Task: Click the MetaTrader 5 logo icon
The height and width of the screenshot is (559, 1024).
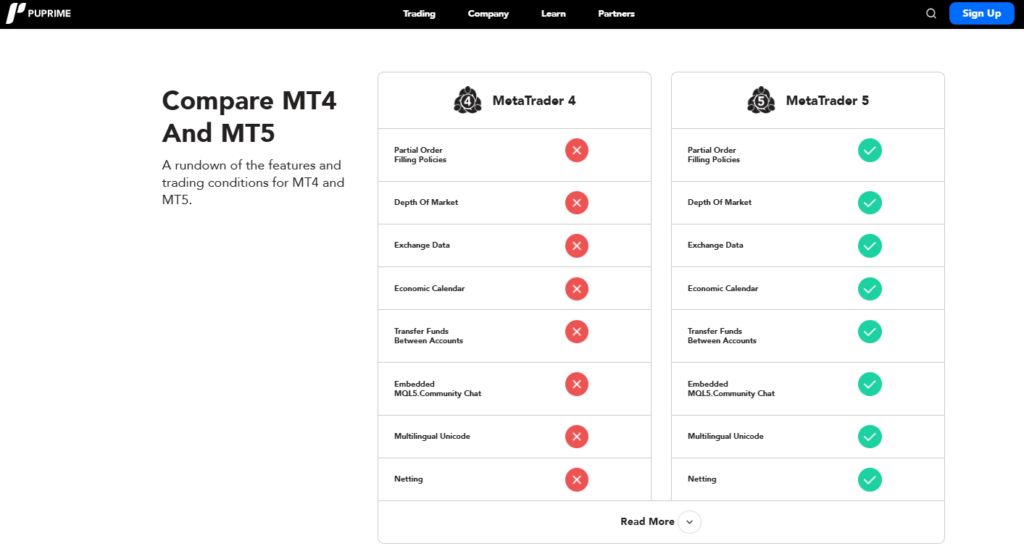Action: coord(761,101)
